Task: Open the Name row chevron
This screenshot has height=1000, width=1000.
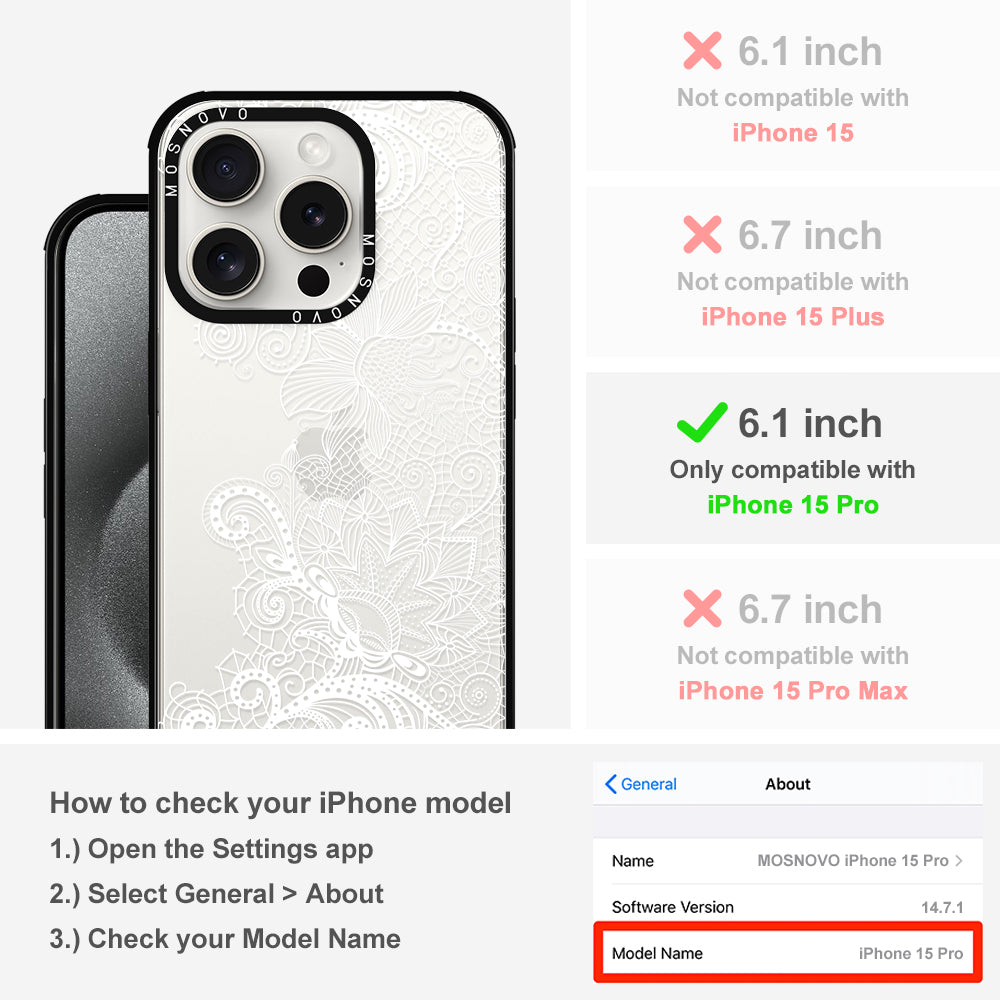Action: pyautogui.click(x=959, y=860)
